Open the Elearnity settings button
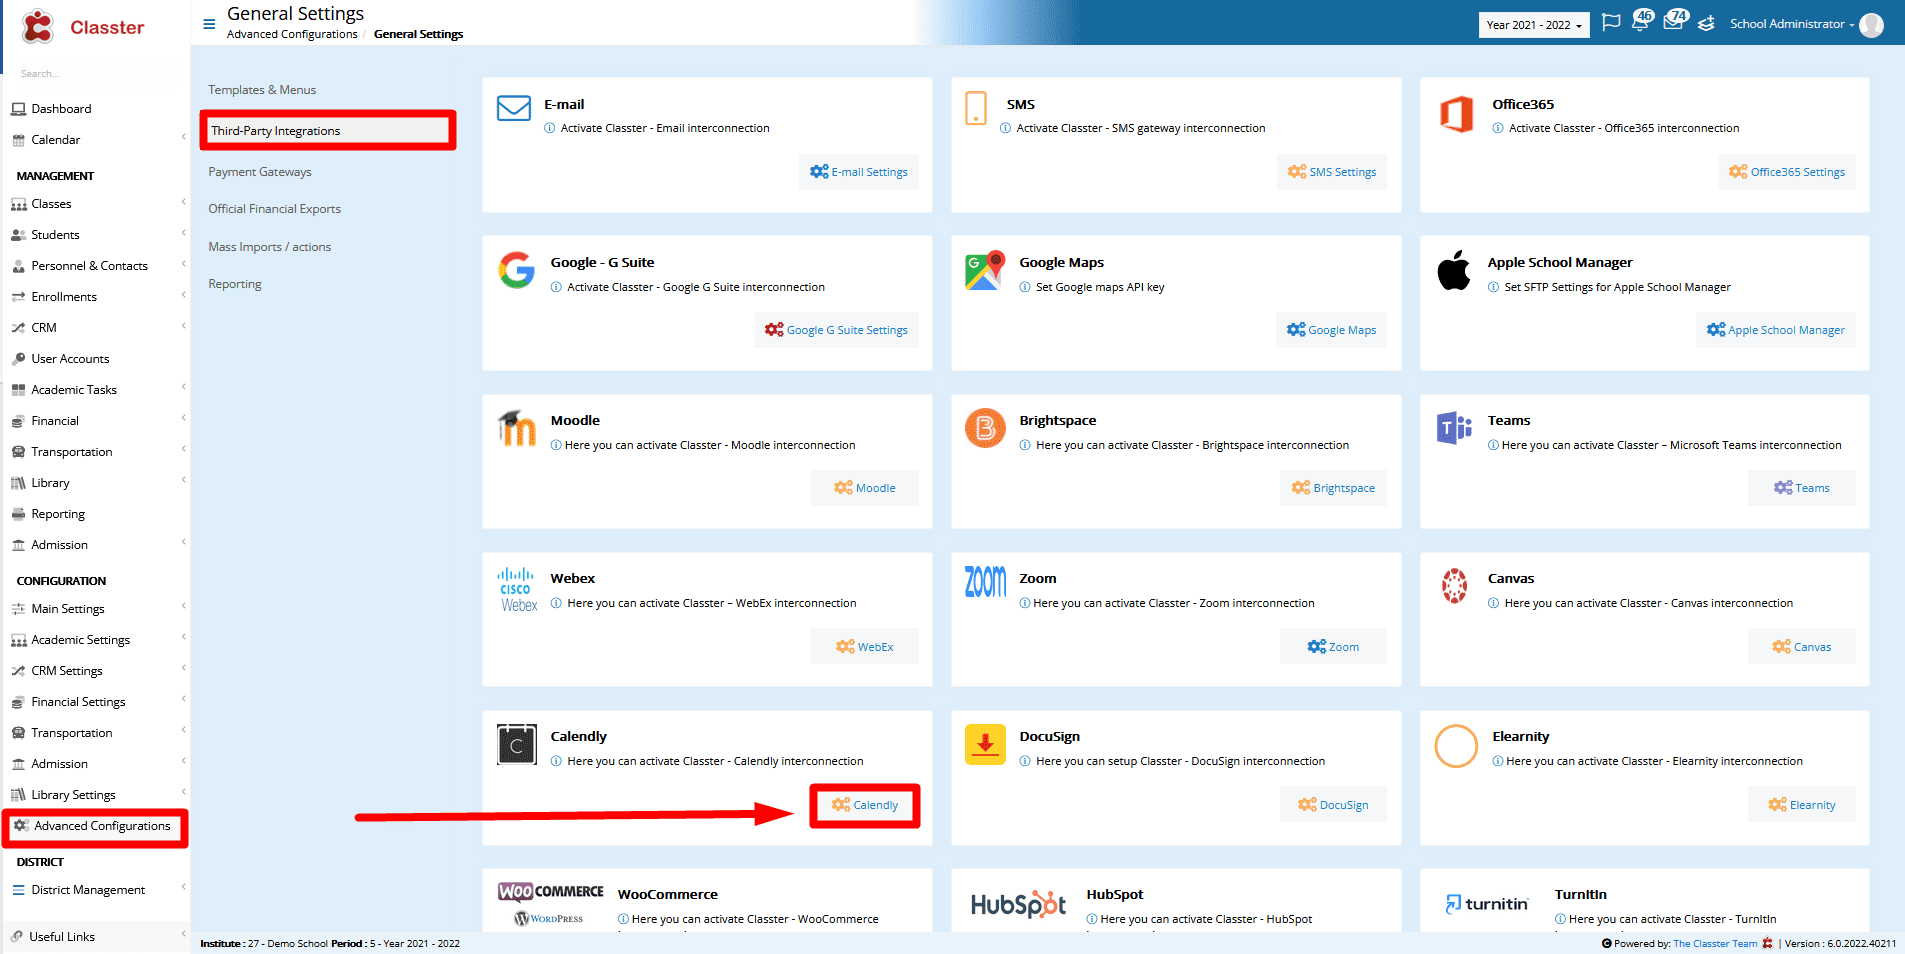This screenshot has height=954, width=1905. coord(1801,805)
